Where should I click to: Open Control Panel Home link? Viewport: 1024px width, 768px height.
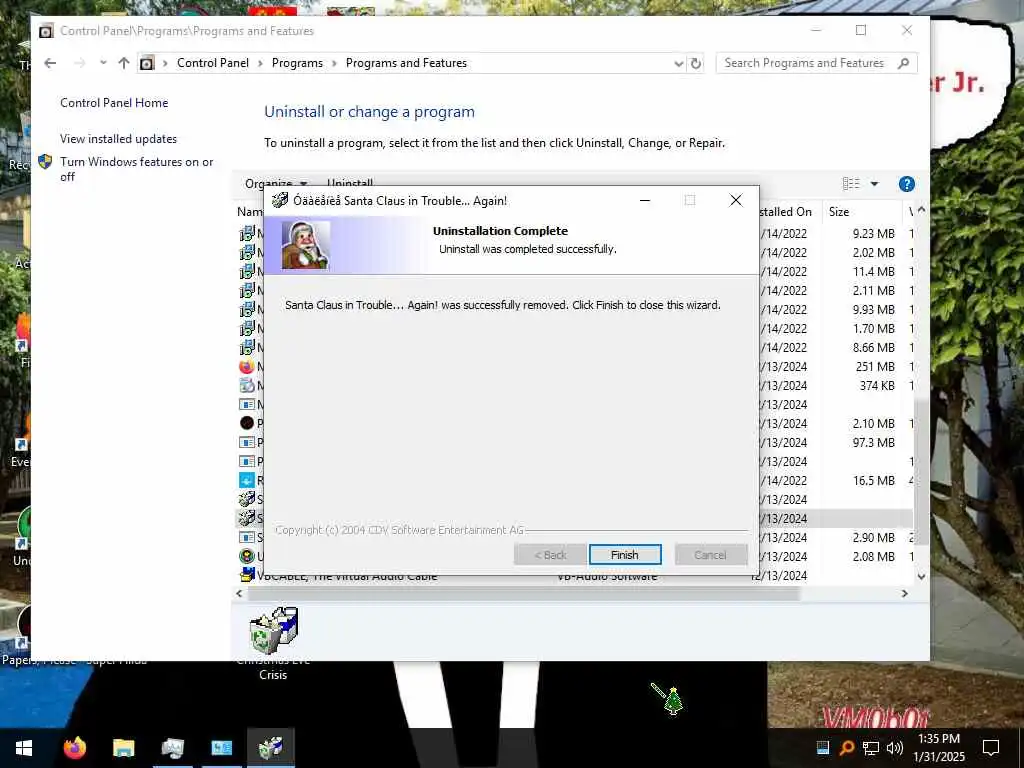114,103
